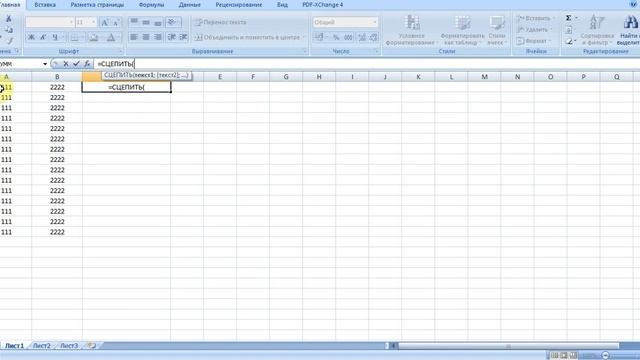Image resolution: width=640 pixels, height=360 pixels.
Task: Click the Fill down icon
Action: point(569,30)
